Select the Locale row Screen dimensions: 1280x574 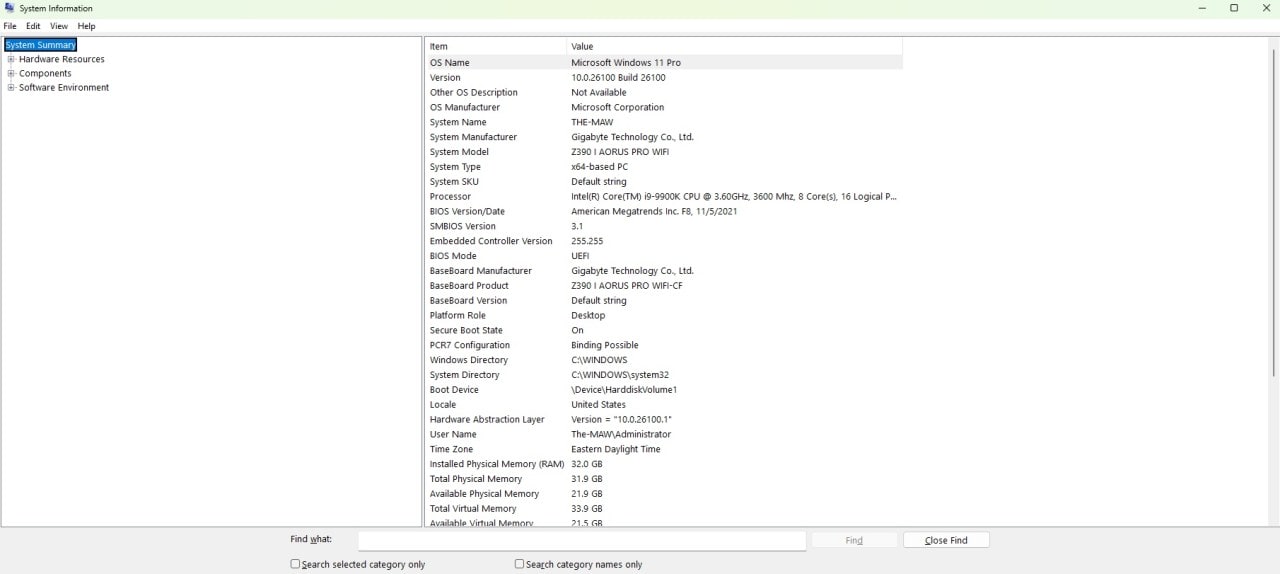point(664,405)
